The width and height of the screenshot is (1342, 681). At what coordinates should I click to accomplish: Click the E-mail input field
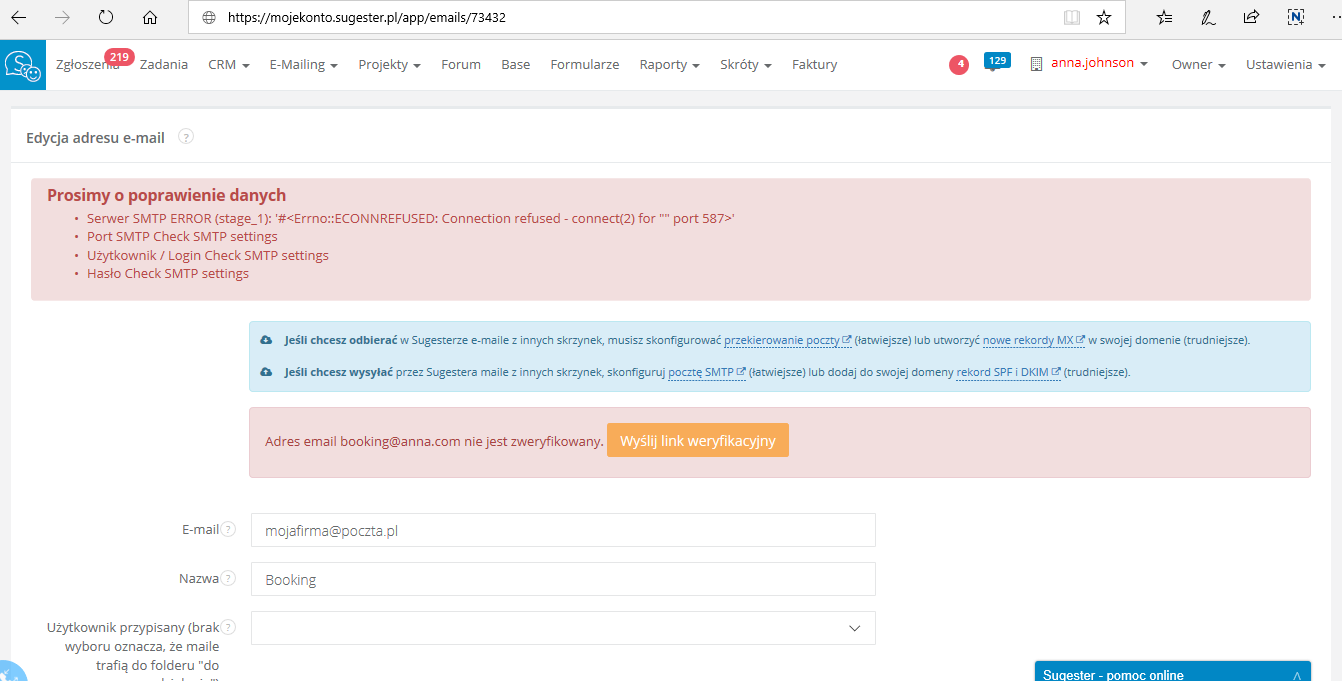point(563,530)
